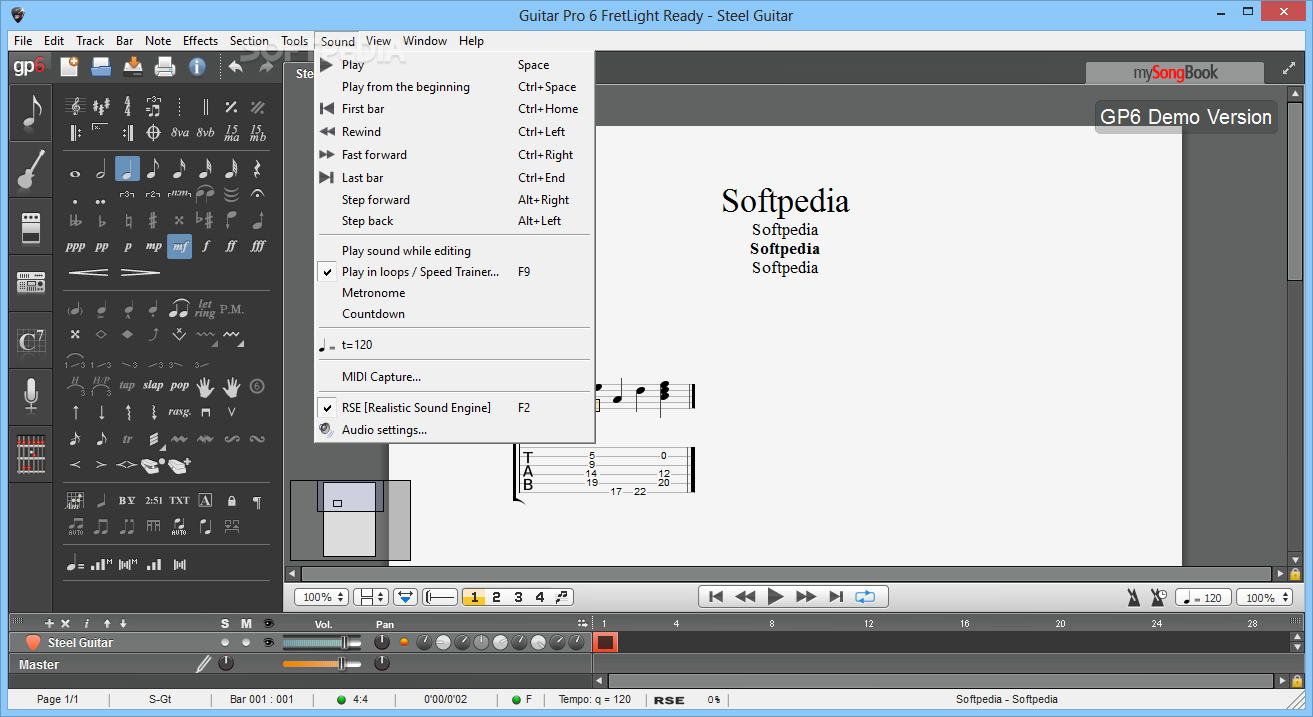This screenshot has width=1313, height=717.
Task: Select the half note duration
Action: (x=101, y=169)
